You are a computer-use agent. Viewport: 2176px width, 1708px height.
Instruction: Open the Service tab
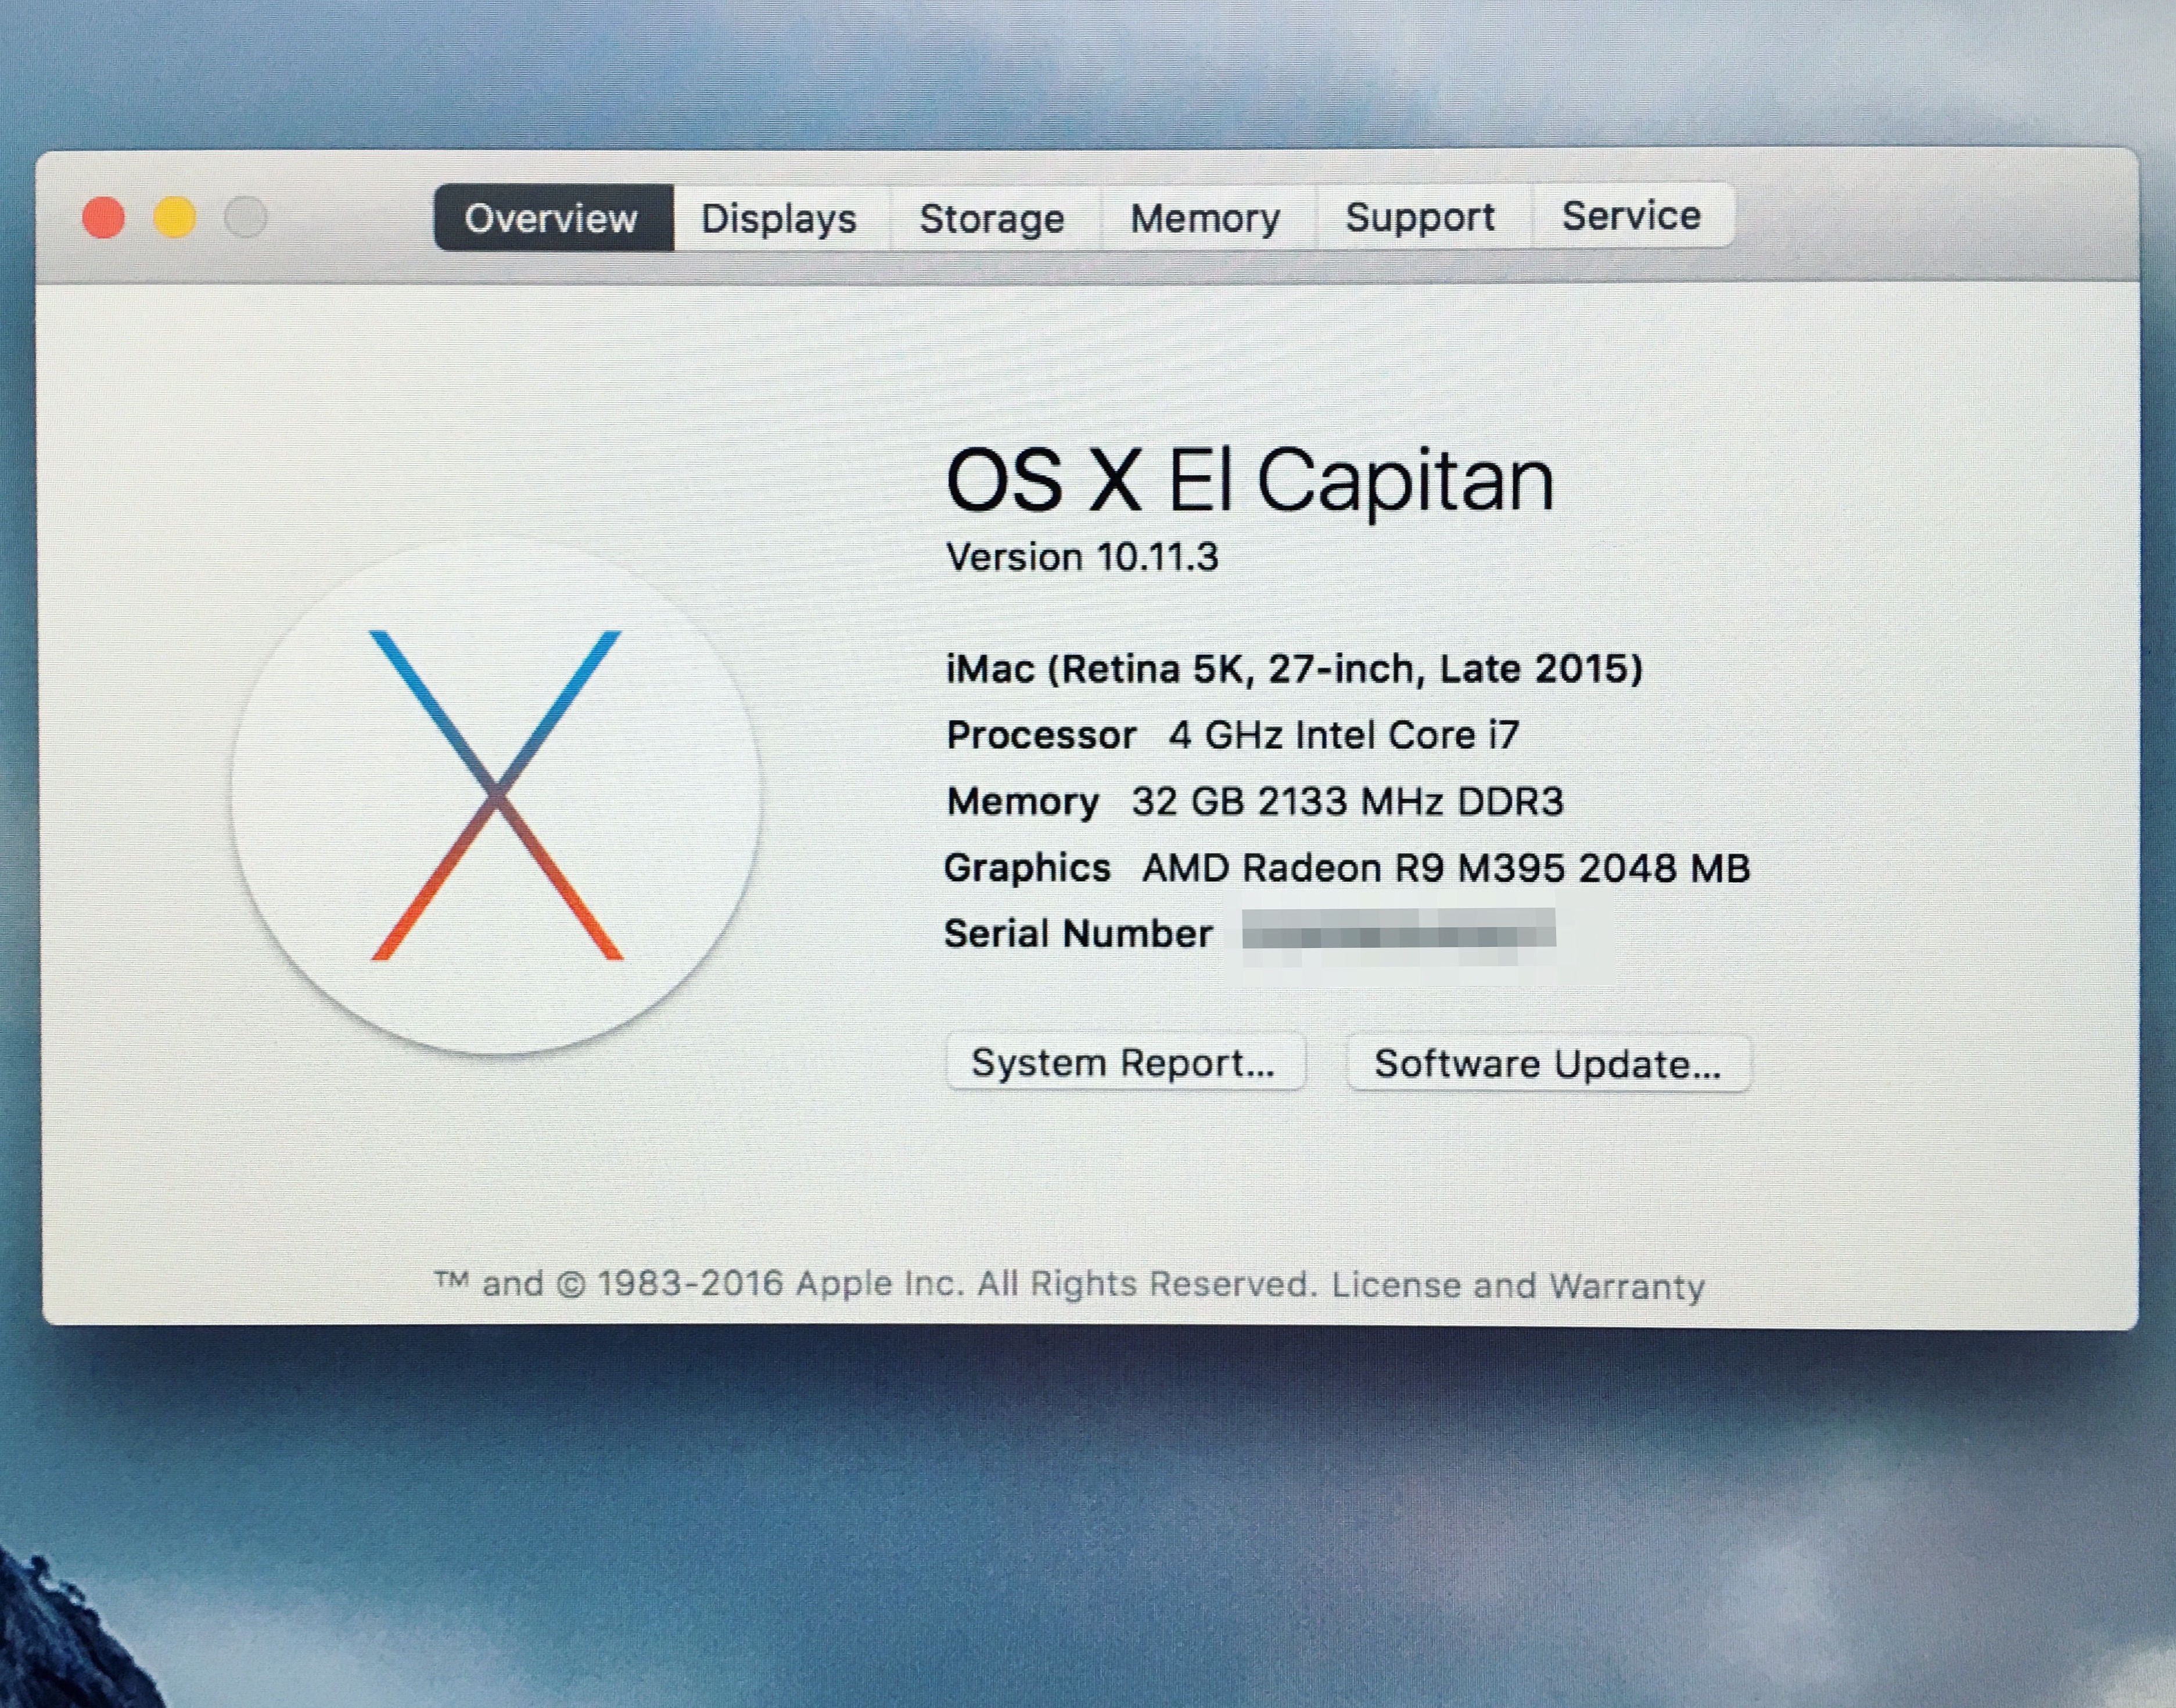(1631, 216)
